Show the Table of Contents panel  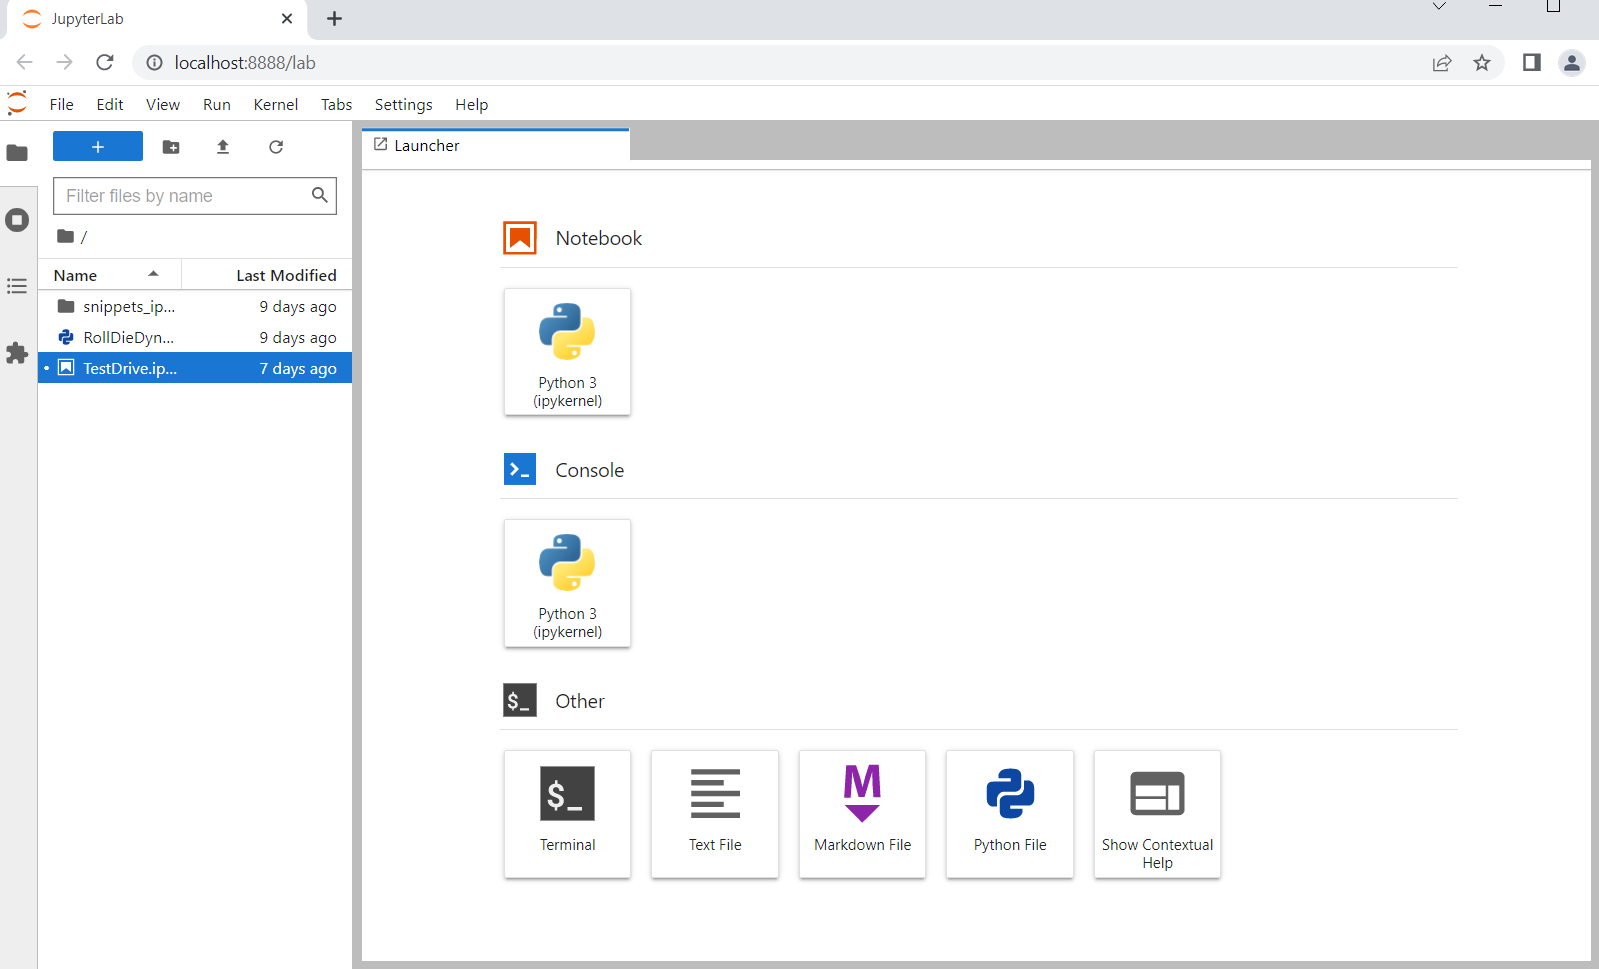[x=17, y=287]
